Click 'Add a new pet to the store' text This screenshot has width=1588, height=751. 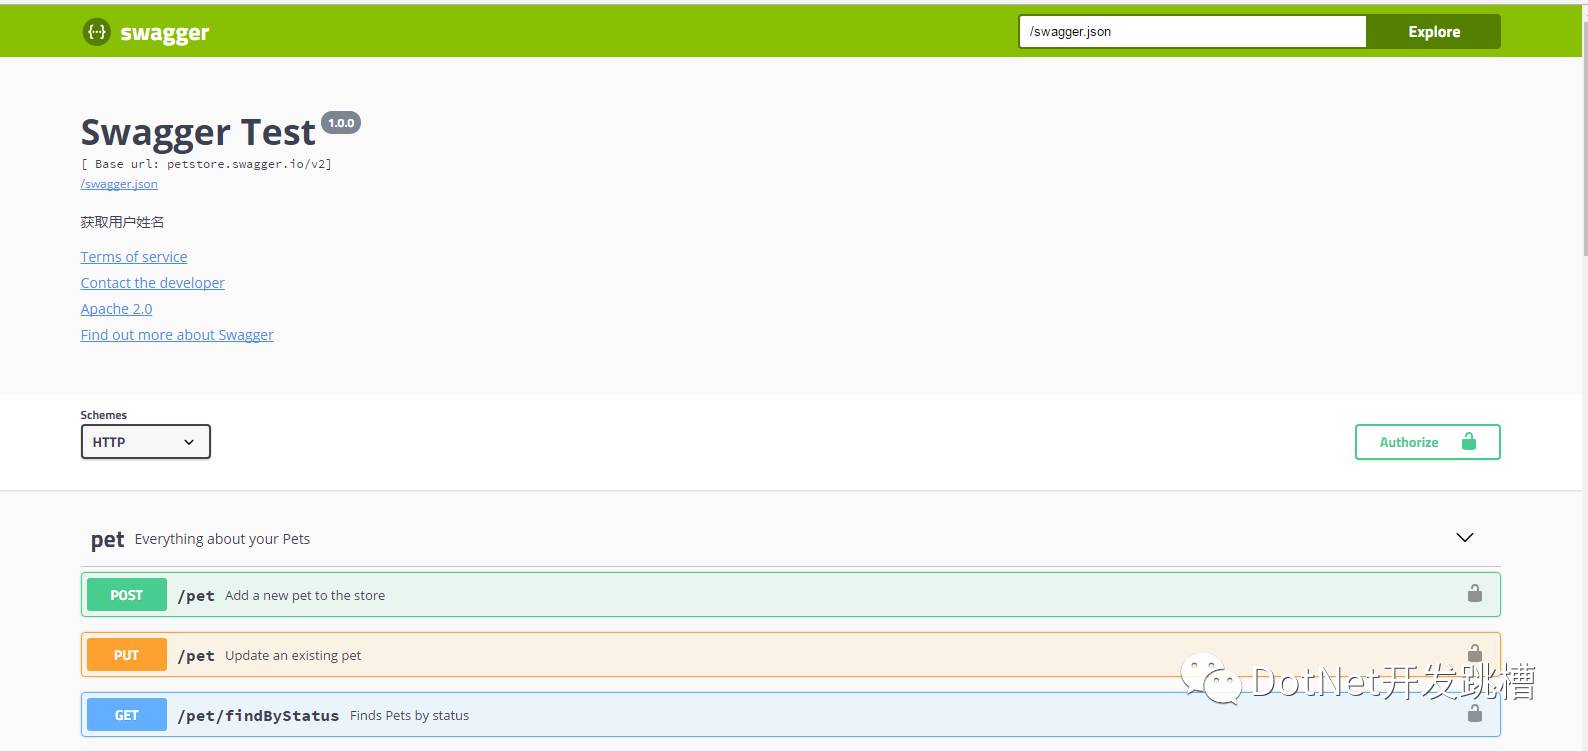(x=305, y=595)
